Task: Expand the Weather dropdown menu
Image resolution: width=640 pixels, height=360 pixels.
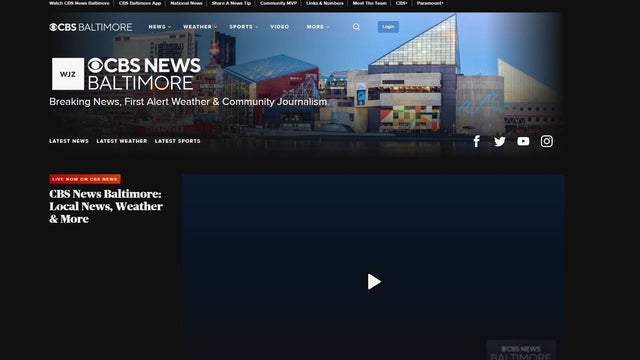Action: pyautogui.click(x=200, y=27)
